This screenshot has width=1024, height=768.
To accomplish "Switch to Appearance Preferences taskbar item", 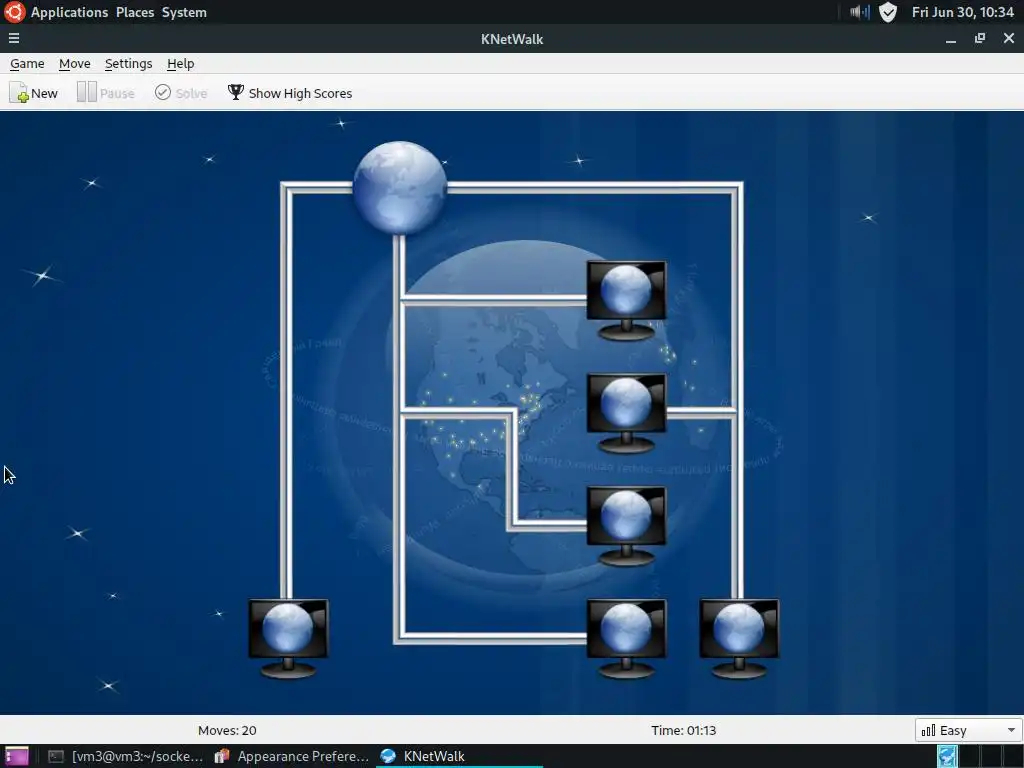I will coord(291,756).
